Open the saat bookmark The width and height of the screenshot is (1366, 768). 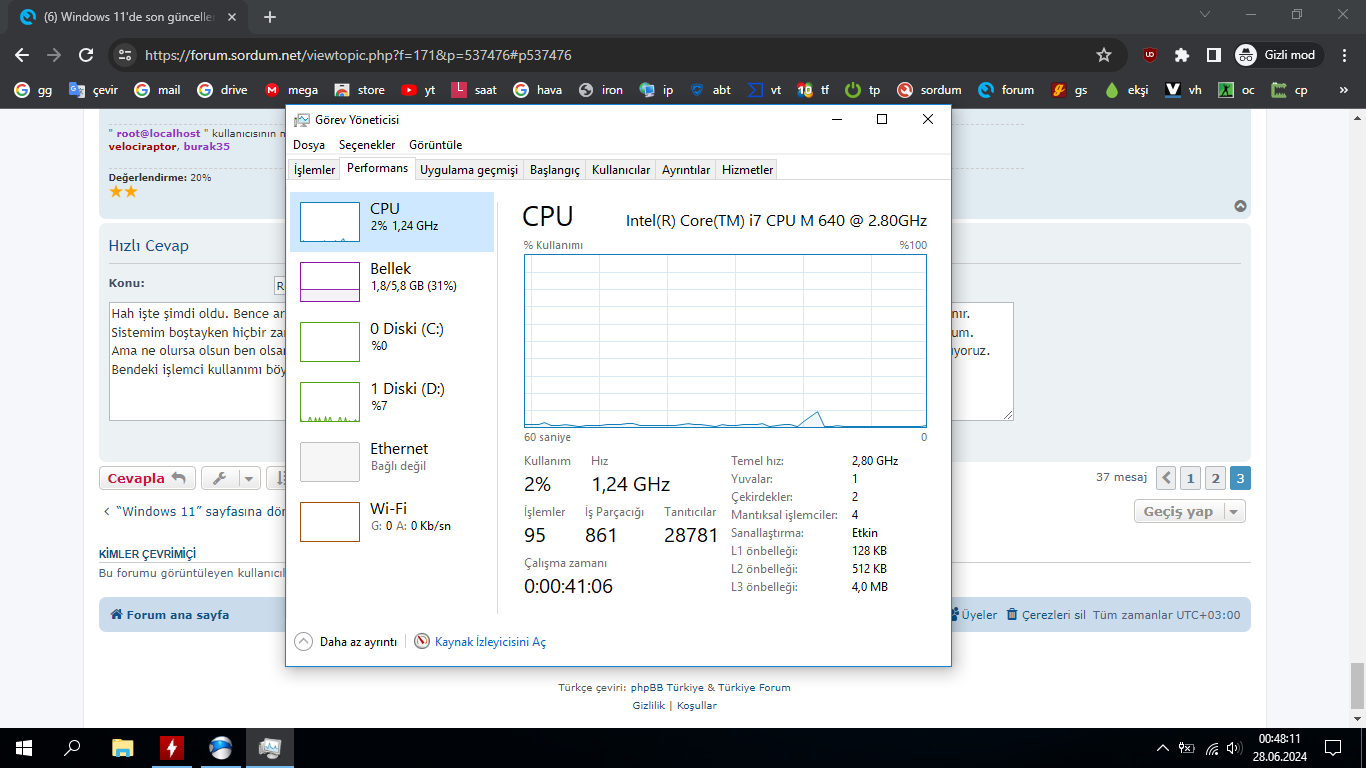click(474, 90)
